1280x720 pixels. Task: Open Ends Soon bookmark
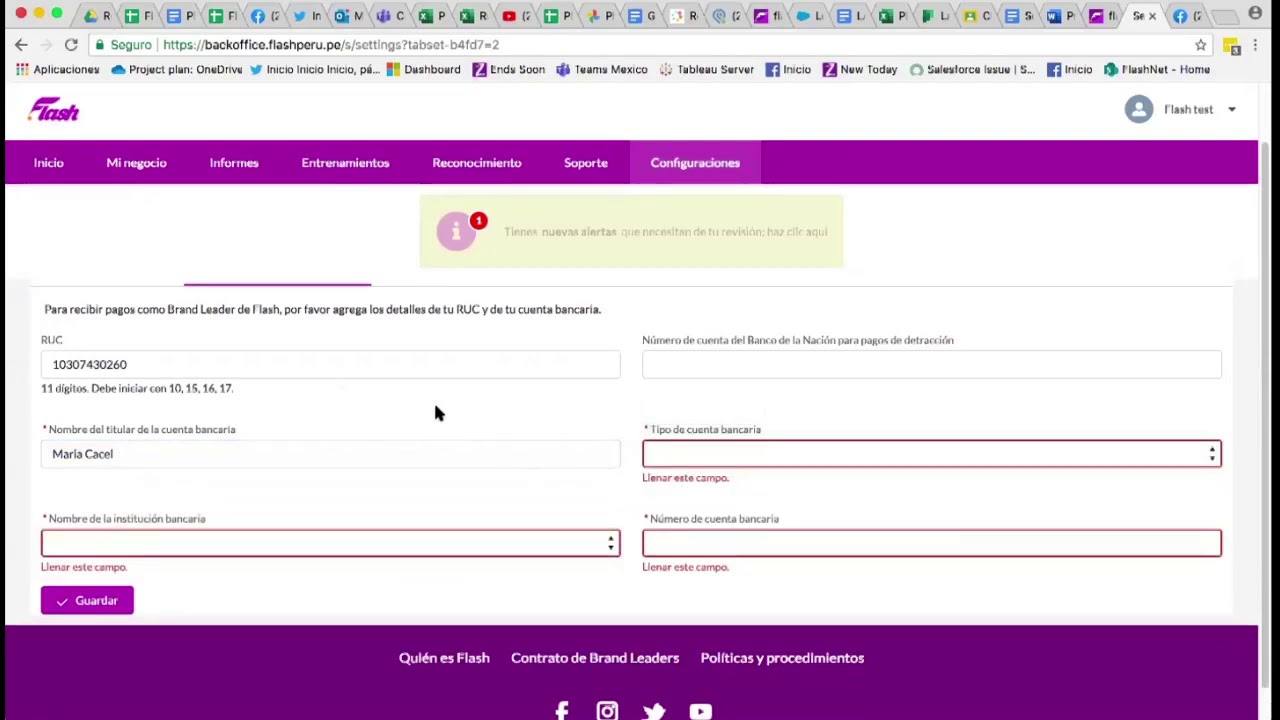pos(508,70)
